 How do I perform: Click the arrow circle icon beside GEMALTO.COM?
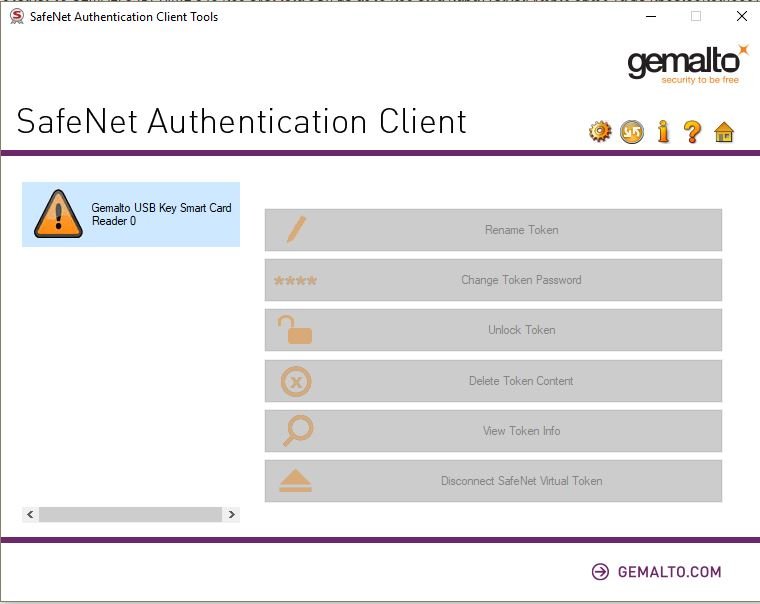(x=600, y=572)
